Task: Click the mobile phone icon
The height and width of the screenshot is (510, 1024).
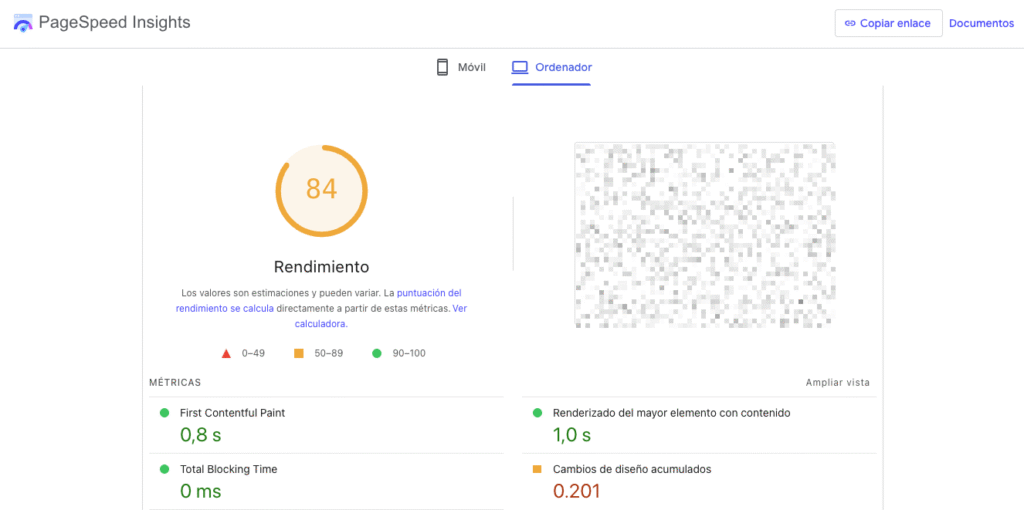Action: tap(443, 67)
